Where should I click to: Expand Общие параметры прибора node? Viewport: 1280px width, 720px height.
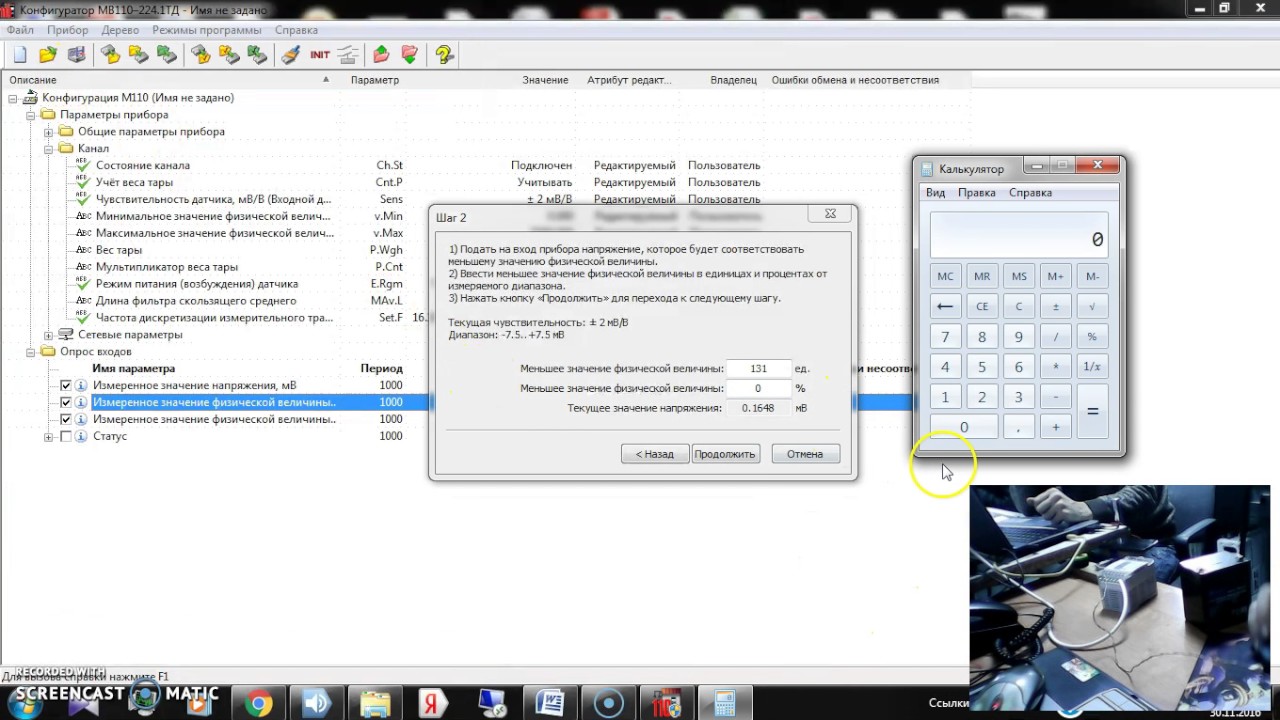48,132
